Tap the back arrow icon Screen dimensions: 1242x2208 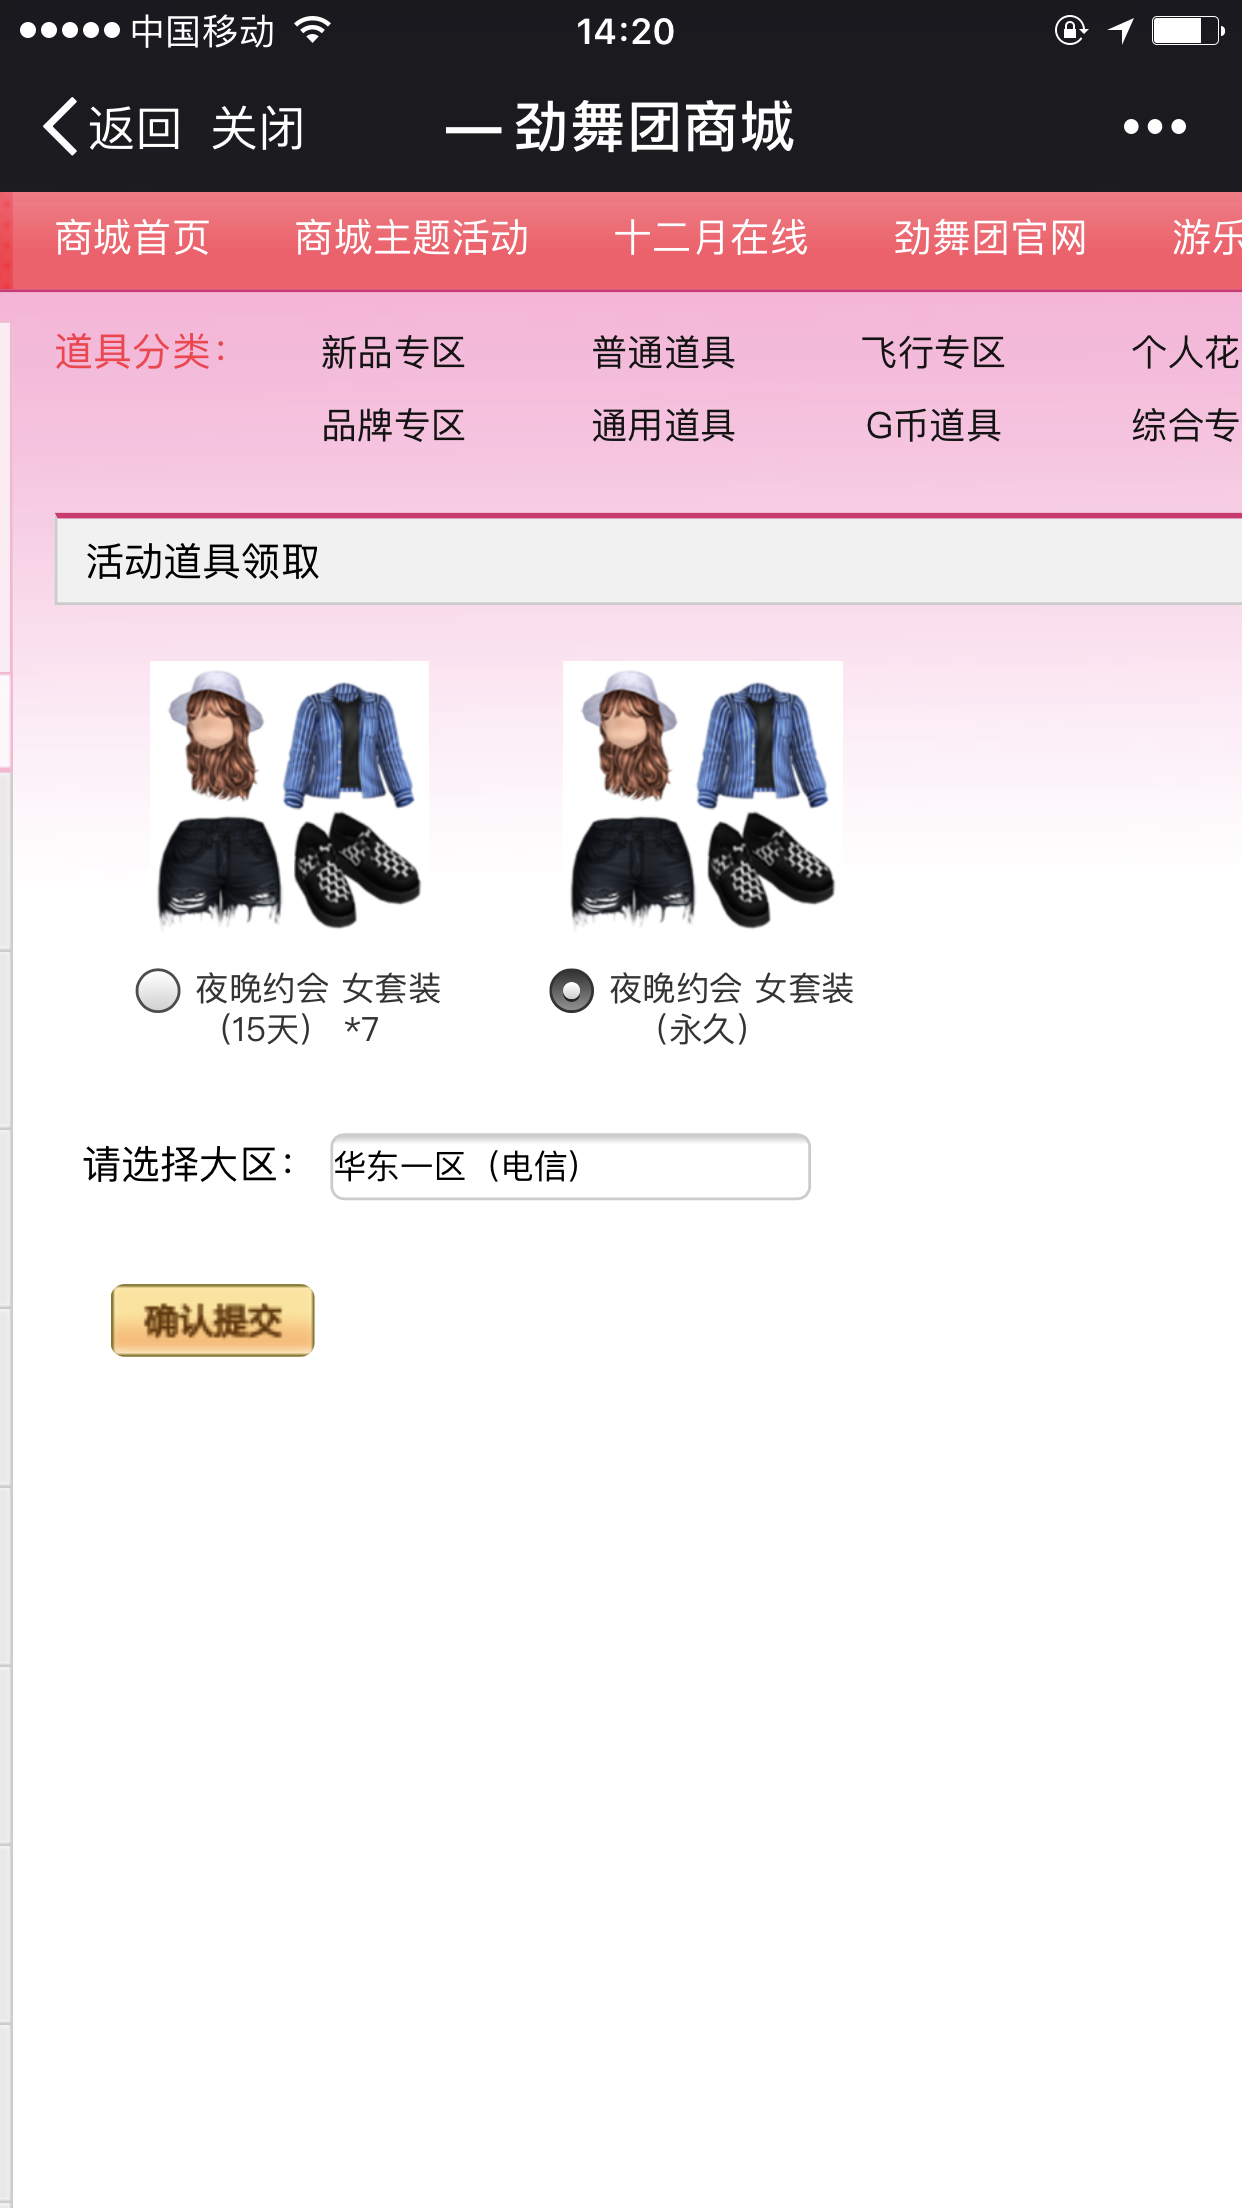[60, 127]
